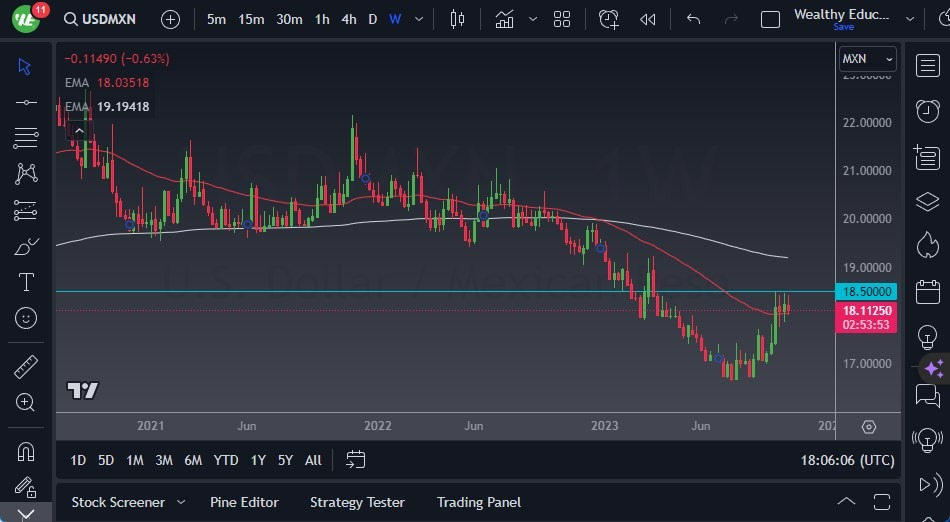Image resolution: width=950 pixels, height=522 pixels.
Task: Open the Indicators chart icon
Action: point(504,19)
